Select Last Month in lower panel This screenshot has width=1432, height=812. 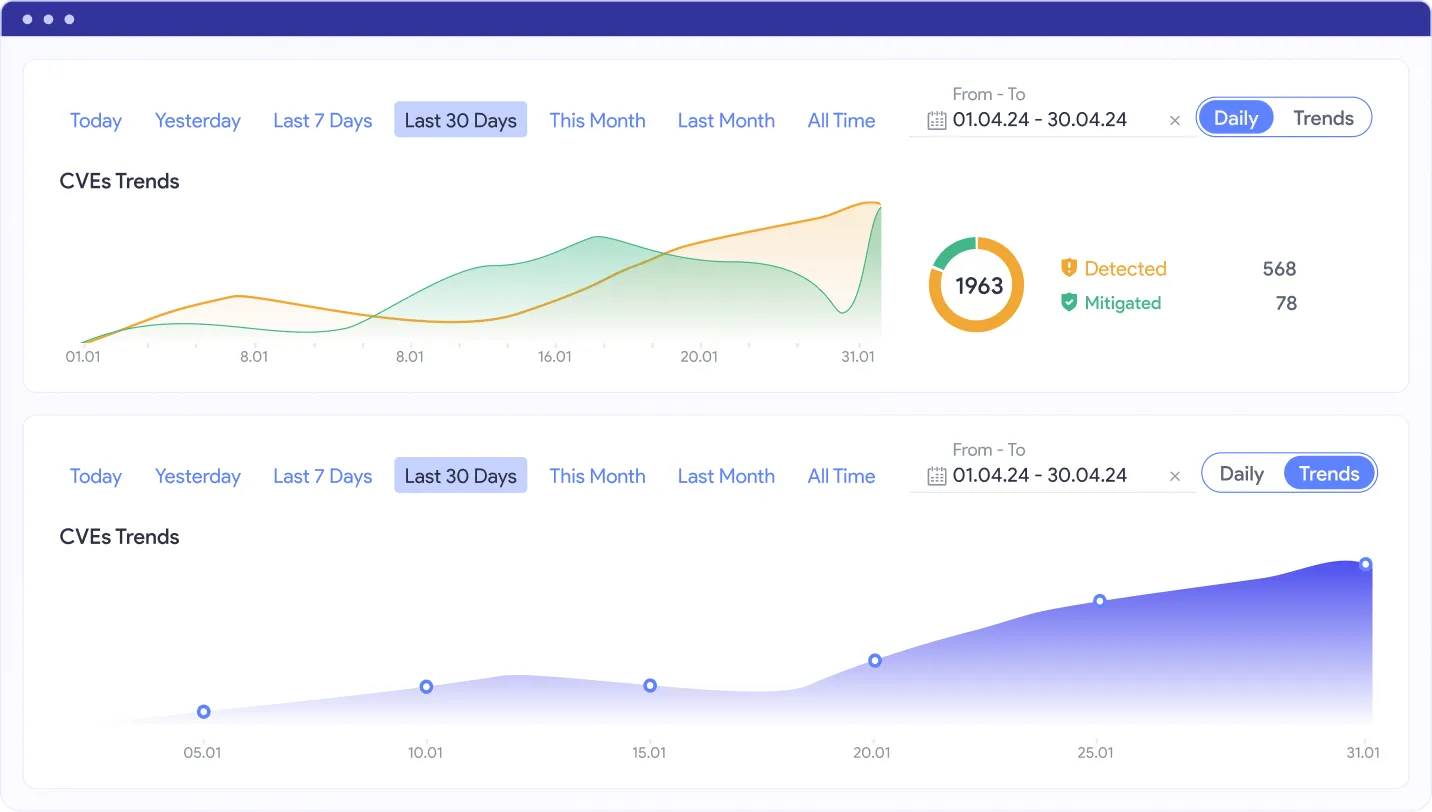(x=727, y=477)
